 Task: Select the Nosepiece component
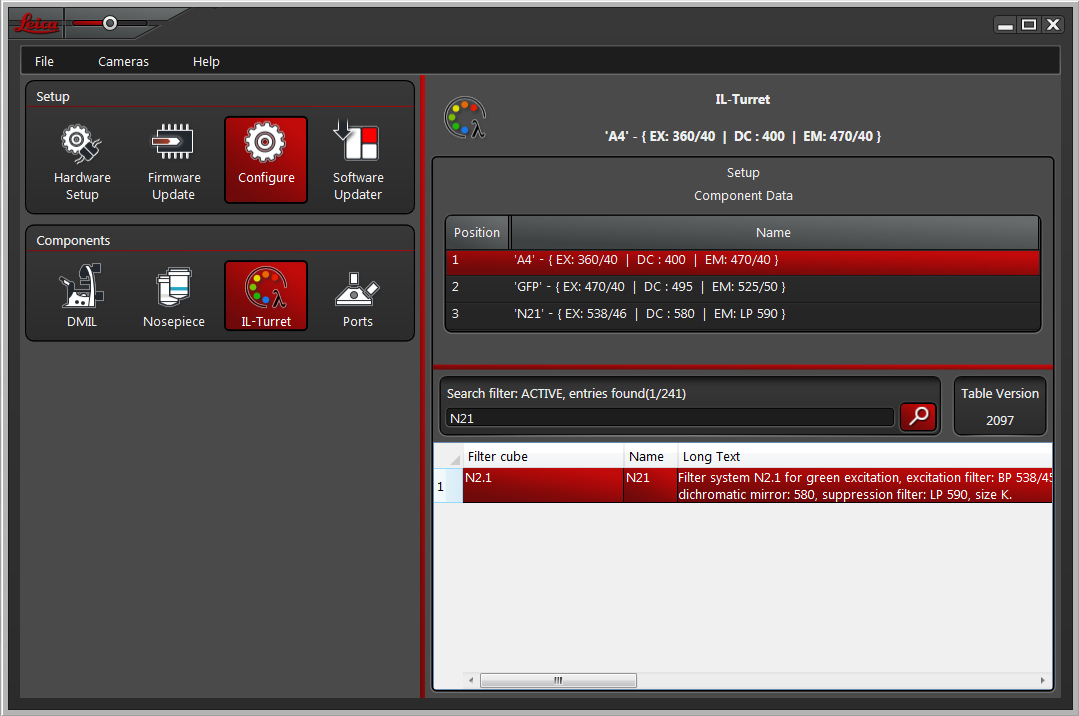[173, 296]
